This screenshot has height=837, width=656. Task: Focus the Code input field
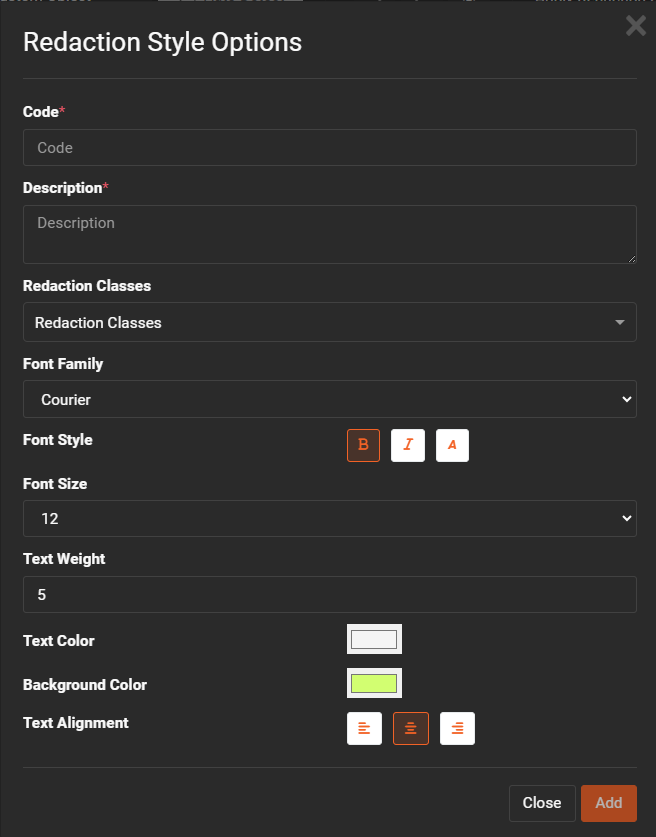point(329,148)
